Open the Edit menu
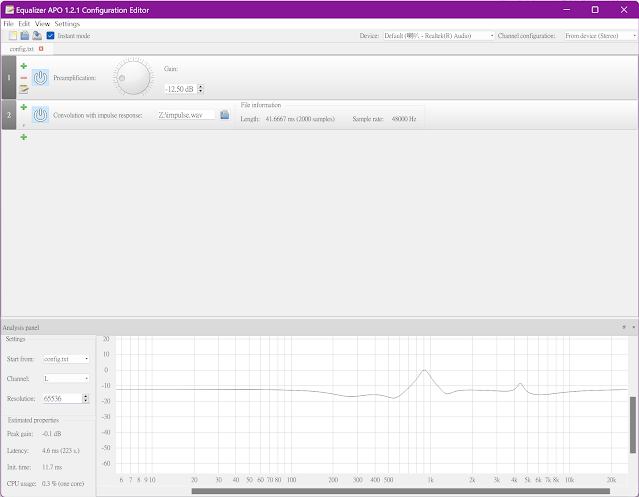 pyautogui.click(x=24, y=24)
